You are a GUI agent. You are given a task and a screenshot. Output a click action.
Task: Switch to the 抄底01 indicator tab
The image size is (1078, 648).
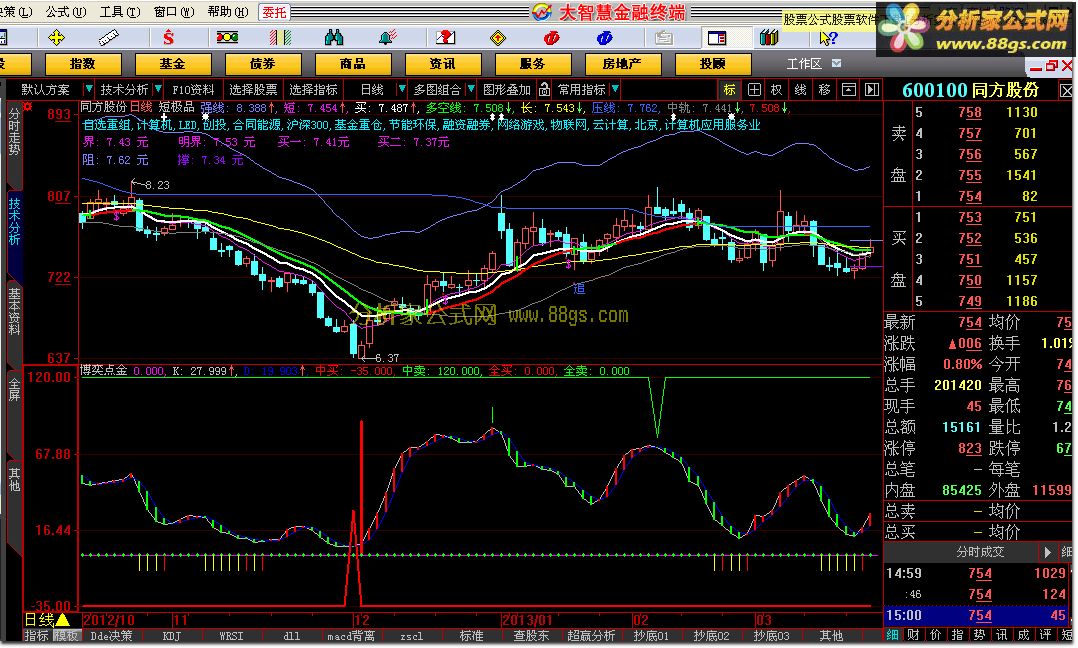point(650,636)
